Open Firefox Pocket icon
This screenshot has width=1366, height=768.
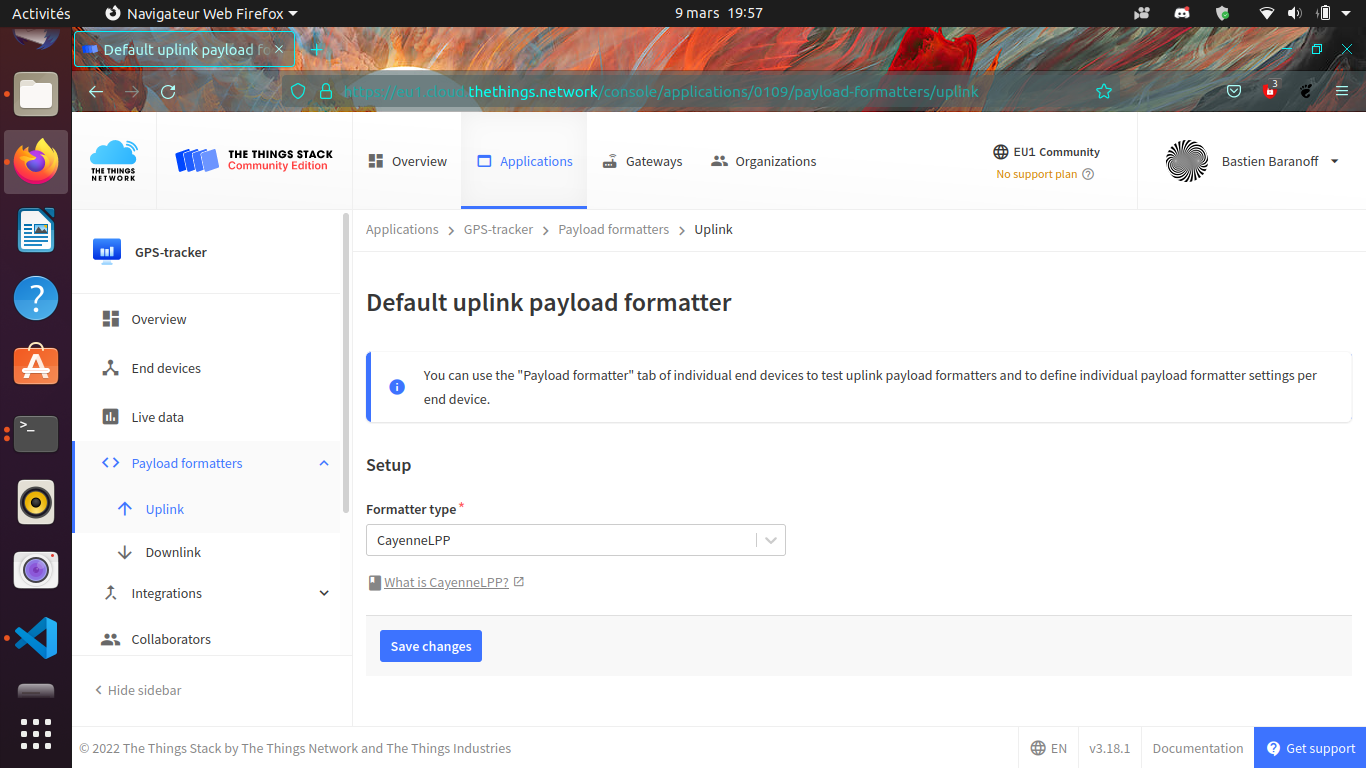coord(1234,91)
